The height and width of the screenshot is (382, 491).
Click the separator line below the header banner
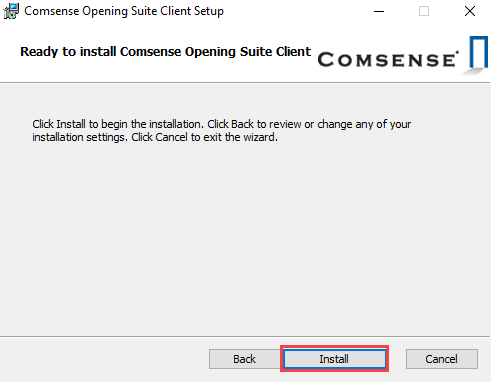point(245,82)
